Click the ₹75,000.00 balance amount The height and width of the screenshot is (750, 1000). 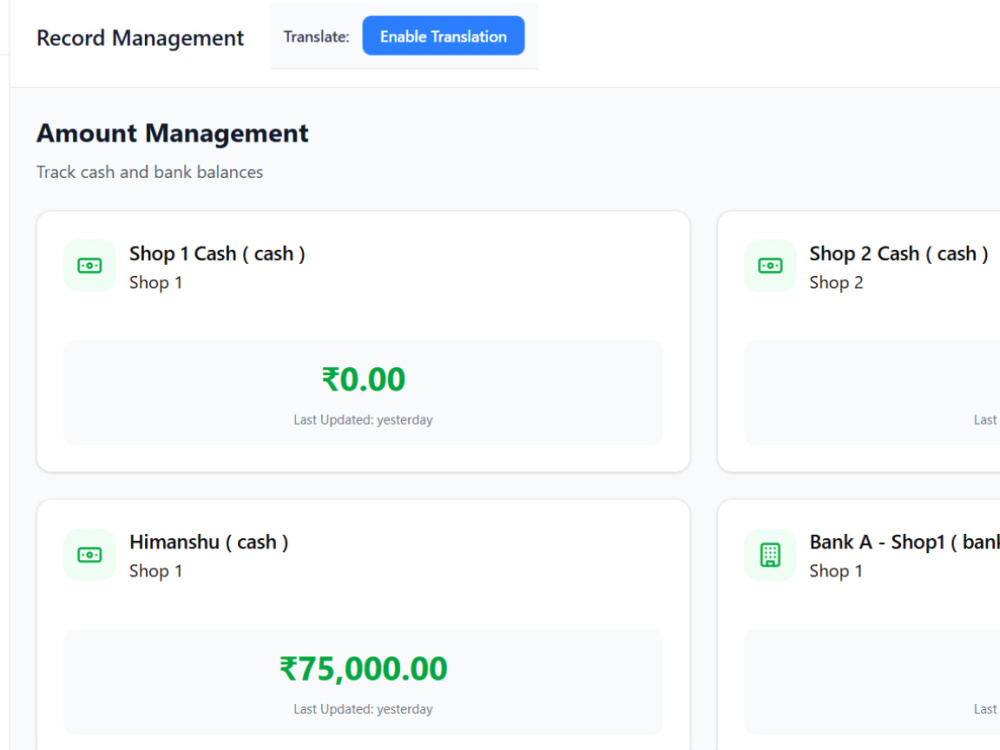[x=363, y=669]
